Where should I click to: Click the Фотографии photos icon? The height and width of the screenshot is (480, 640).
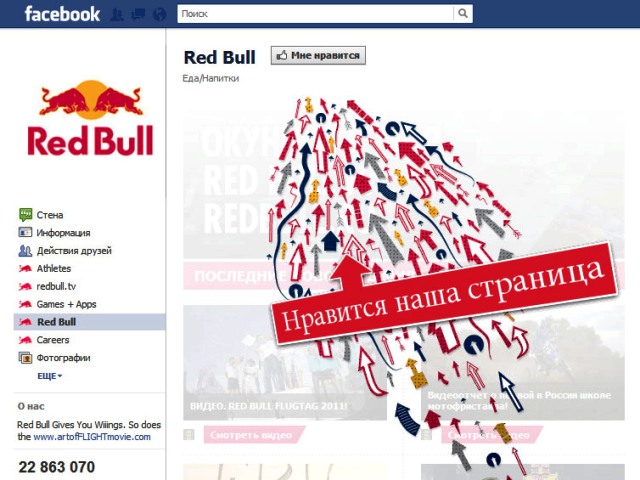point(25,358)
